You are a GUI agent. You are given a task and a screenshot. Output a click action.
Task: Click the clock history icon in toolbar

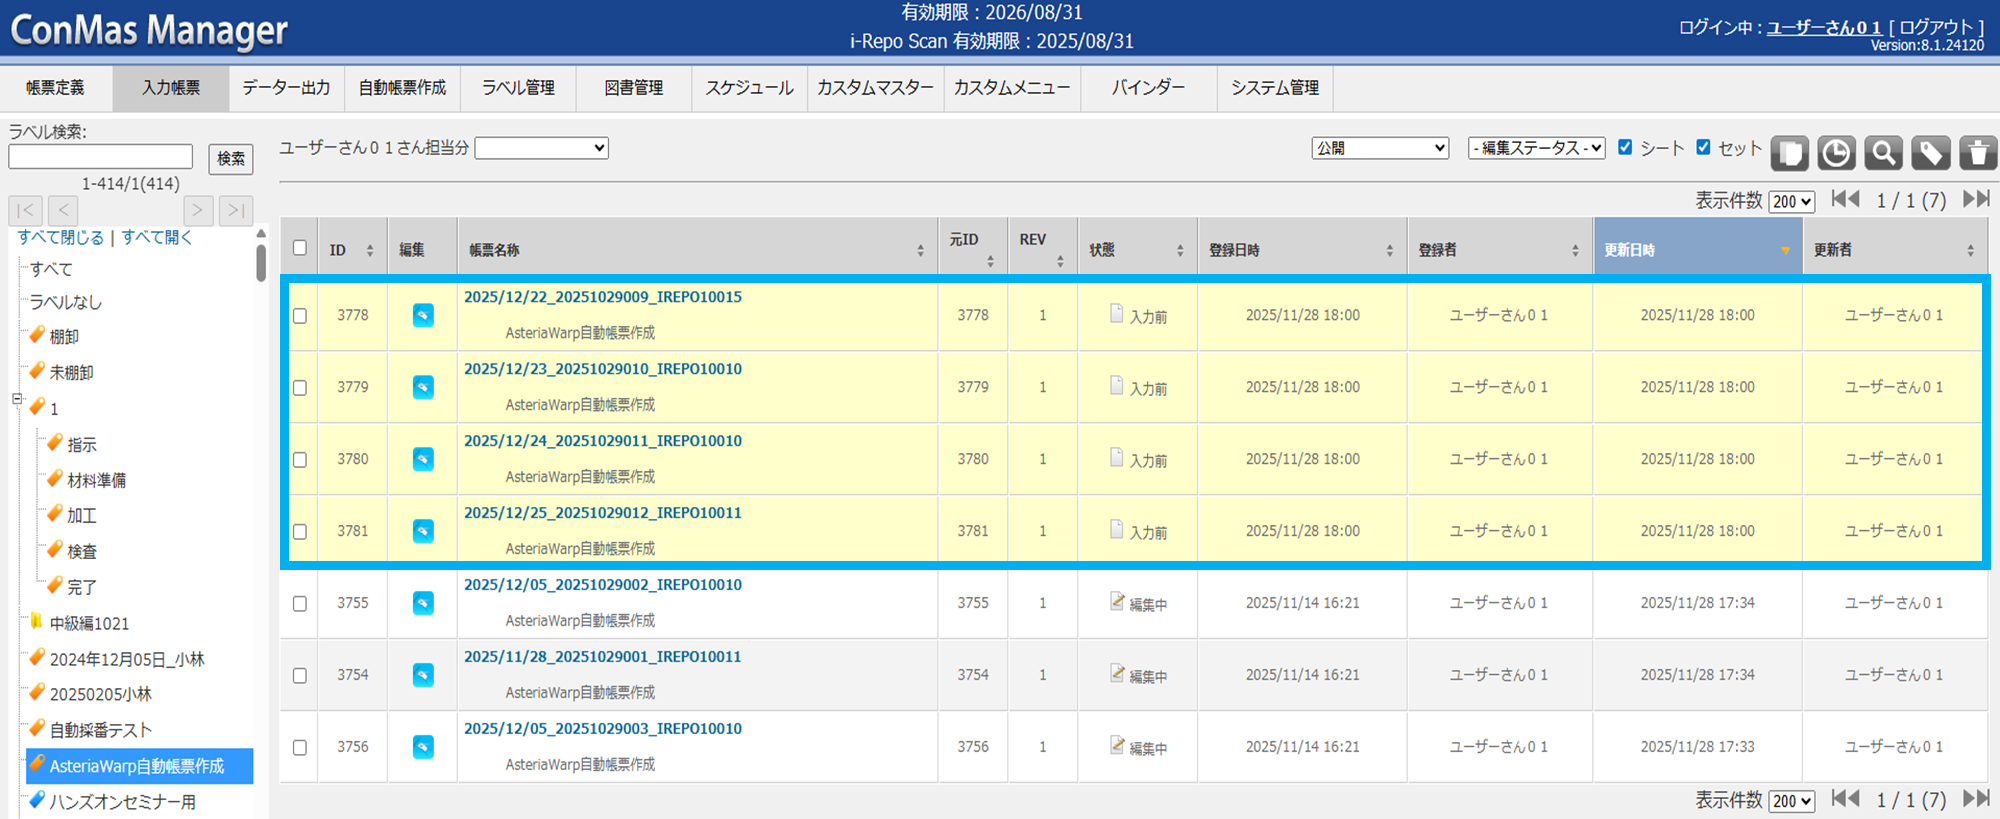(x=1836, y=153)
